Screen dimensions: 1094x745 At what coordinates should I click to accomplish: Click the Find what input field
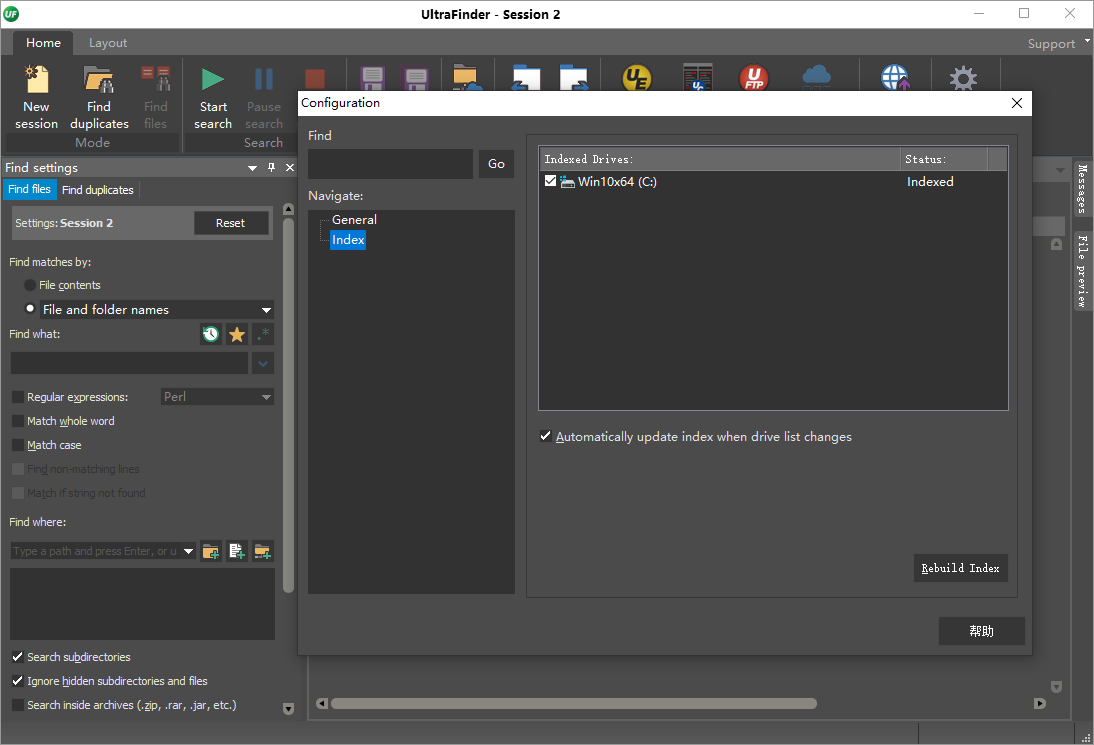(129, 363)
